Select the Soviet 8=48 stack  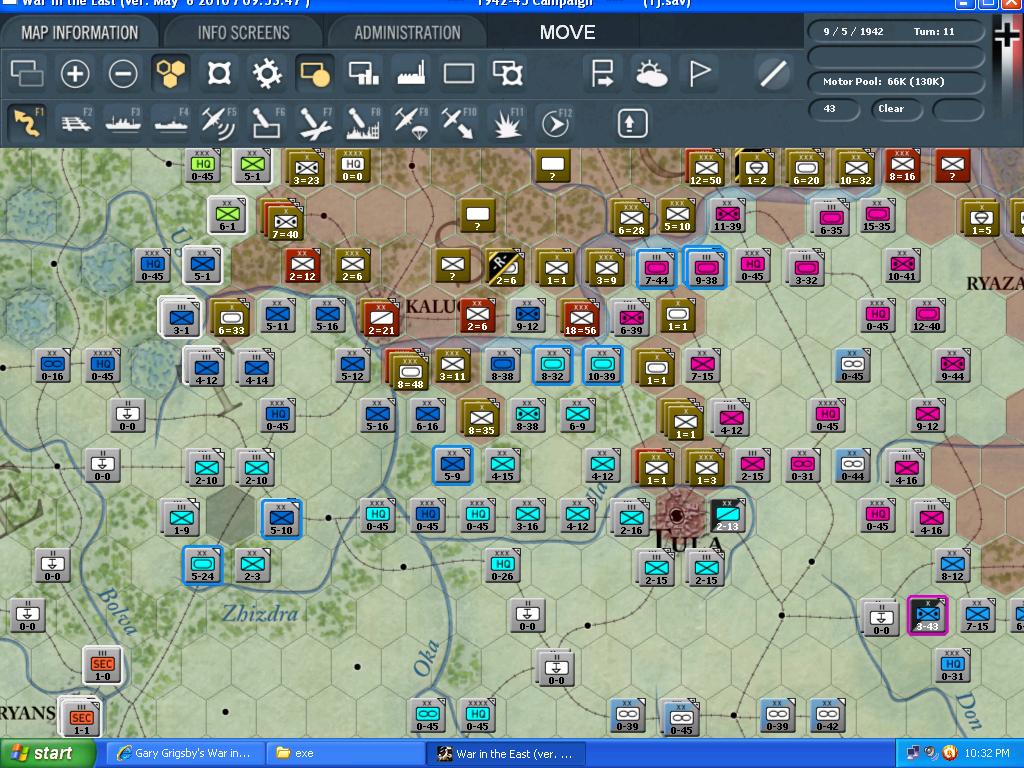tap(408, 370)
